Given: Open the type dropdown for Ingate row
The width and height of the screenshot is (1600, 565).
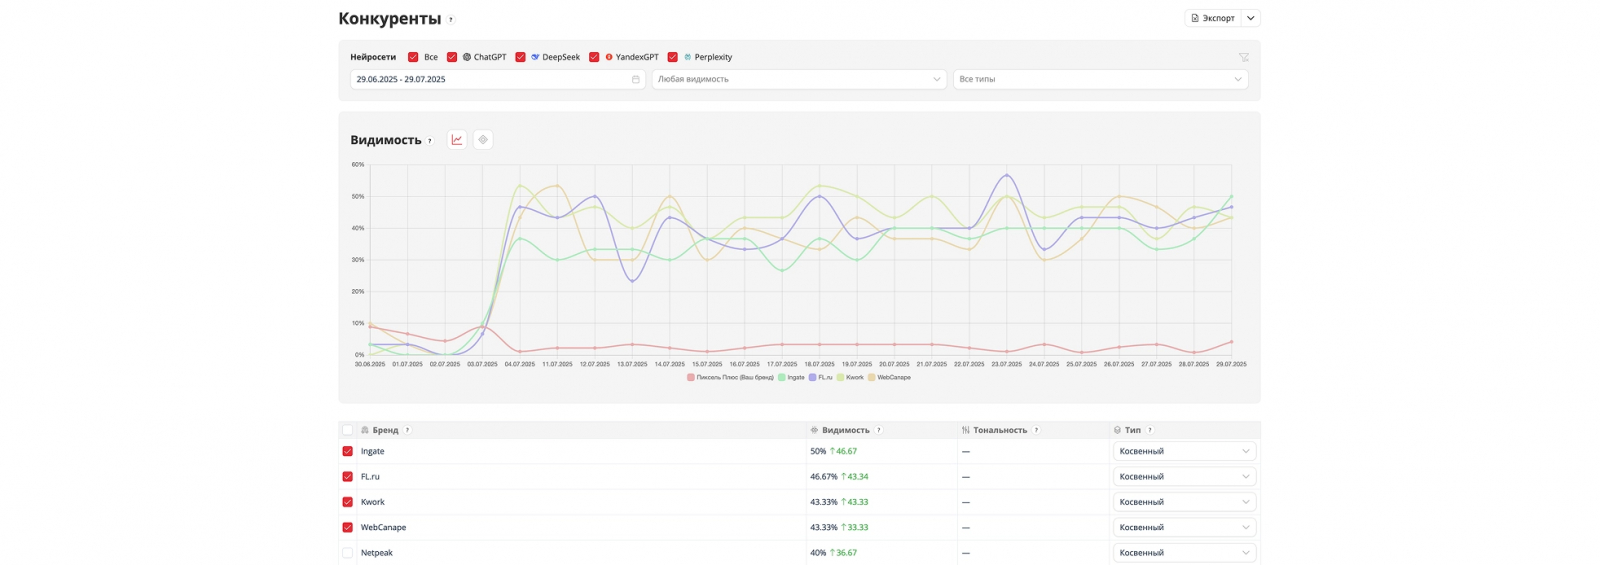Looking at the screenshot, I should [1184, 451].
